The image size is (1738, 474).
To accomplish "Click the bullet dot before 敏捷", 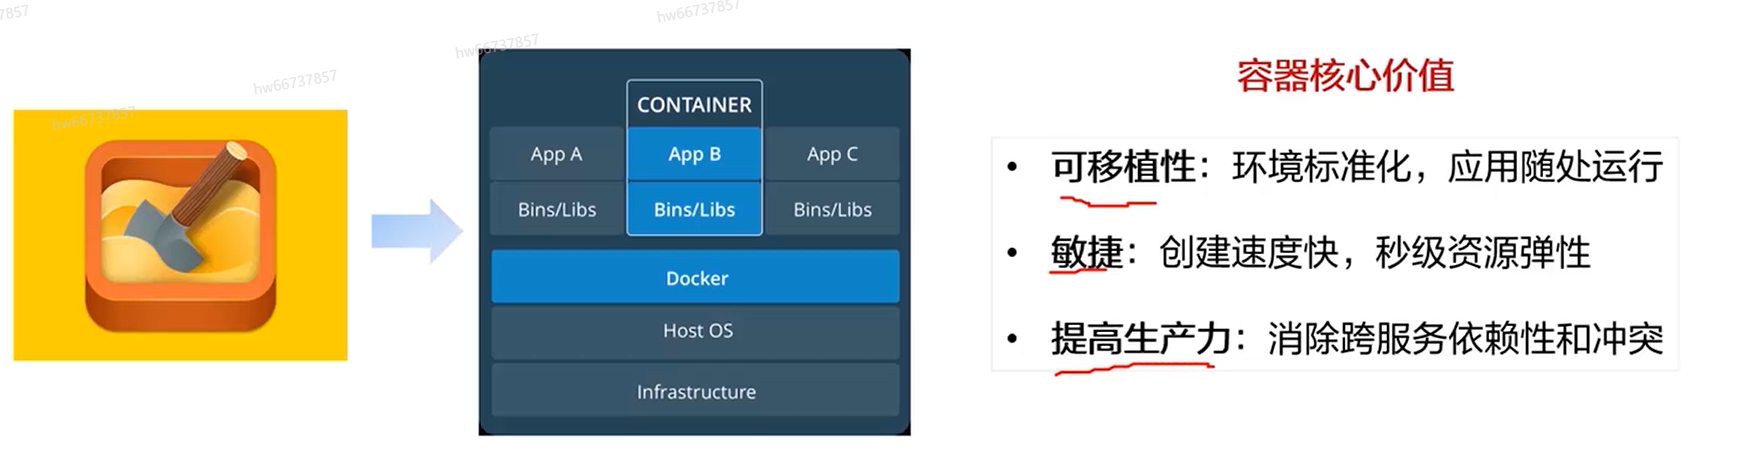I will pos(1013,254).
